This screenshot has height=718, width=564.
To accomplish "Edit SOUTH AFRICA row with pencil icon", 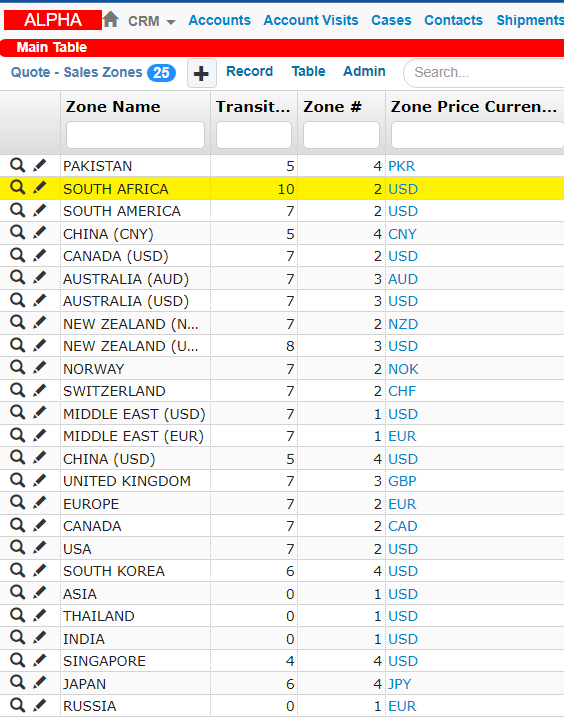I will [x=40, y=187].
